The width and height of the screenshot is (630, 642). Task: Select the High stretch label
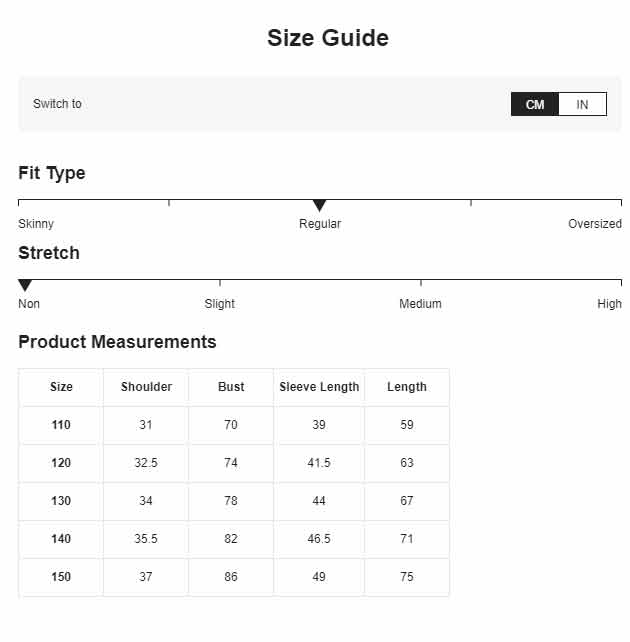coord(609,303)
